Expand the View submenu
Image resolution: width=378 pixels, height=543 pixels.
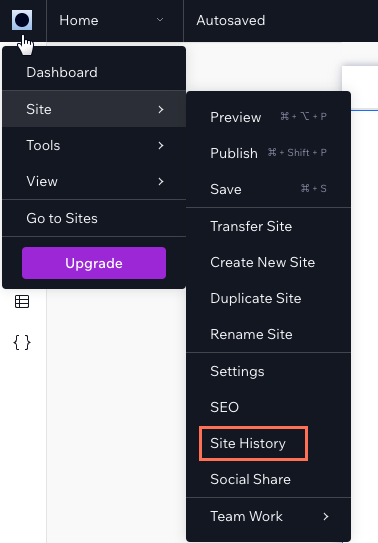[94, 181]
